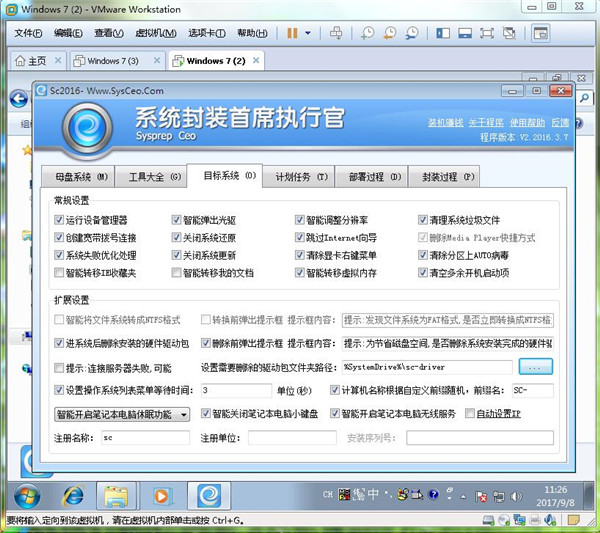The image size is (600, 533).
Task: Click the 注册单位 input field
Action: tap(292, 438)
